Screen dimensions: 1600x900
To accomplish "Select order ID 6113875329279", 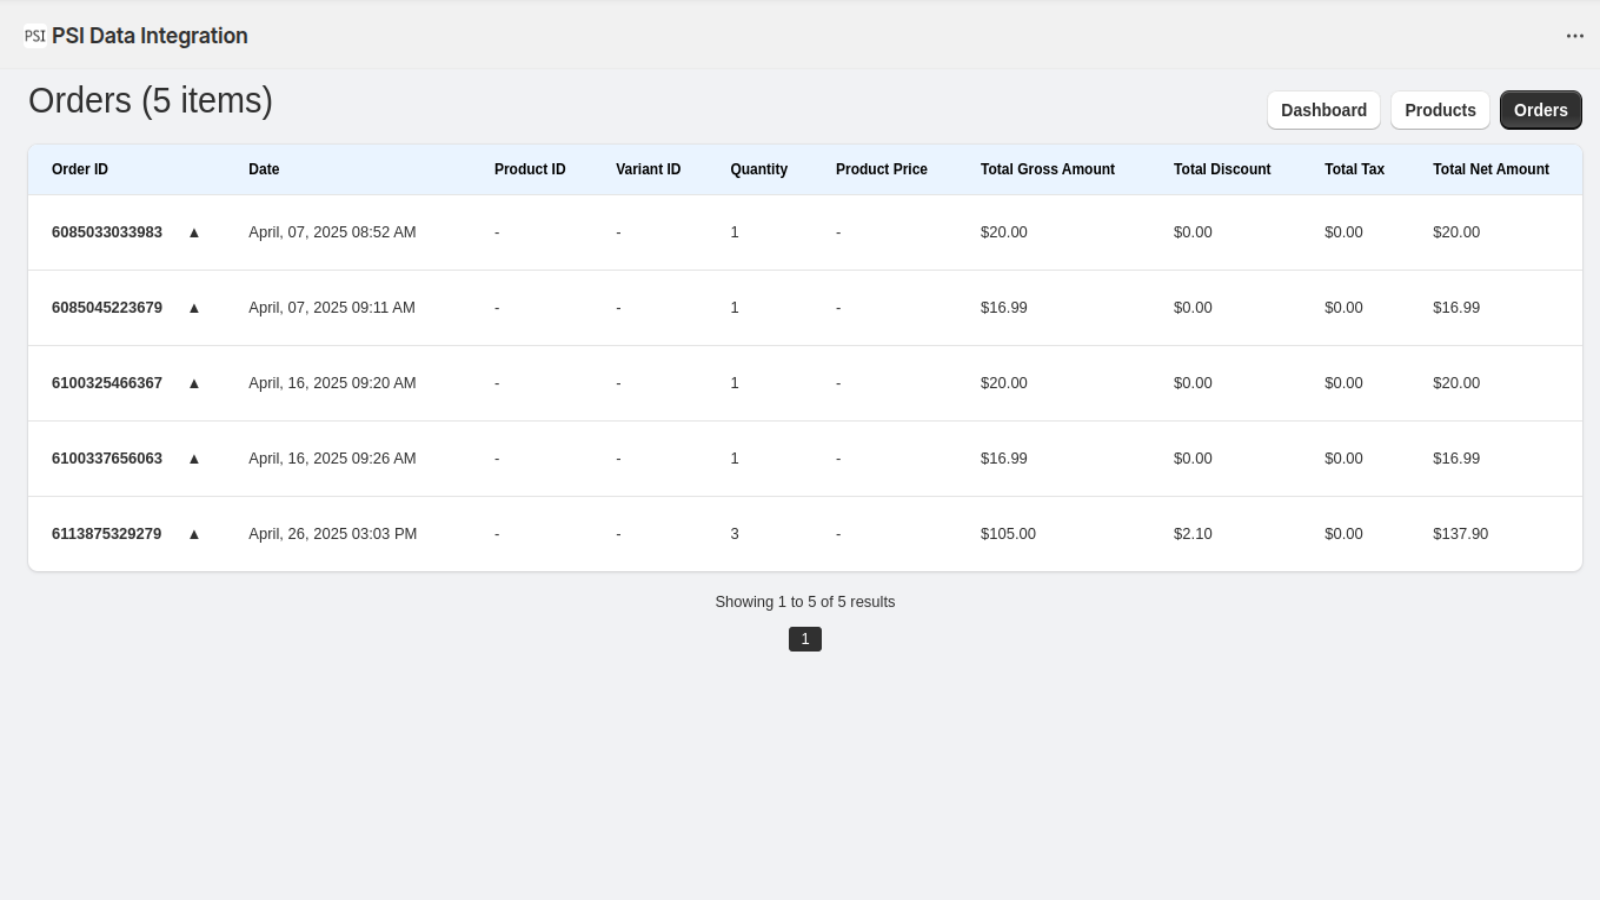I will (x=106, y=534).
